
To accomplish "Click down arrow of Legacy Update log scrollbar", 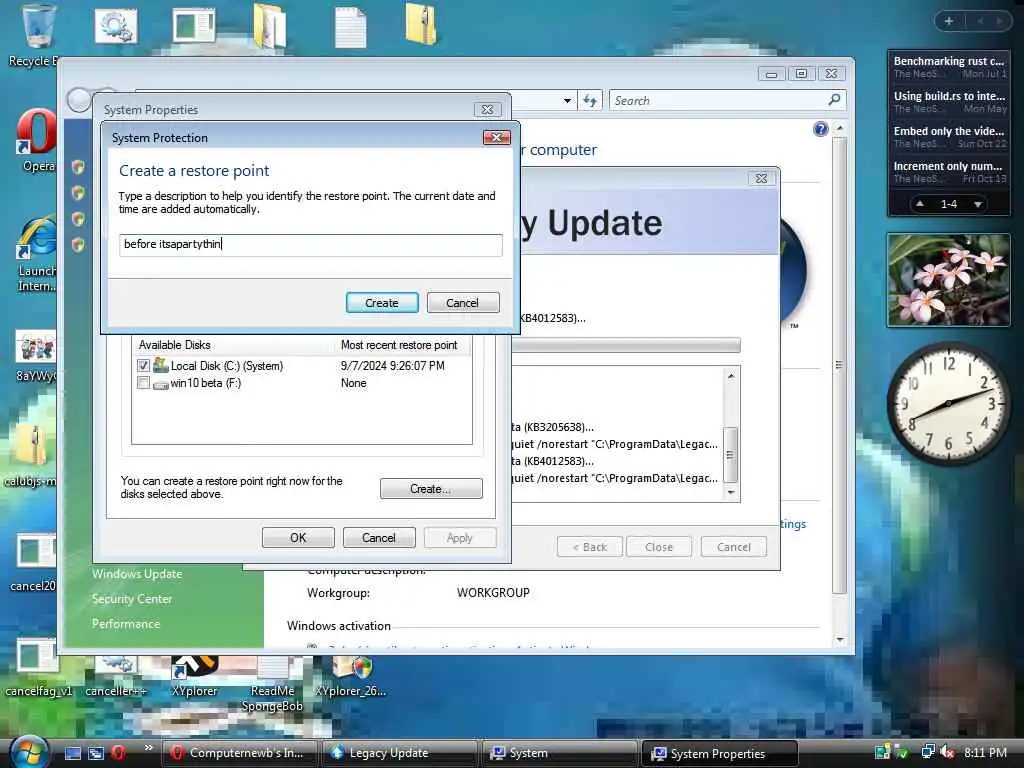I will tap(731, 492).
